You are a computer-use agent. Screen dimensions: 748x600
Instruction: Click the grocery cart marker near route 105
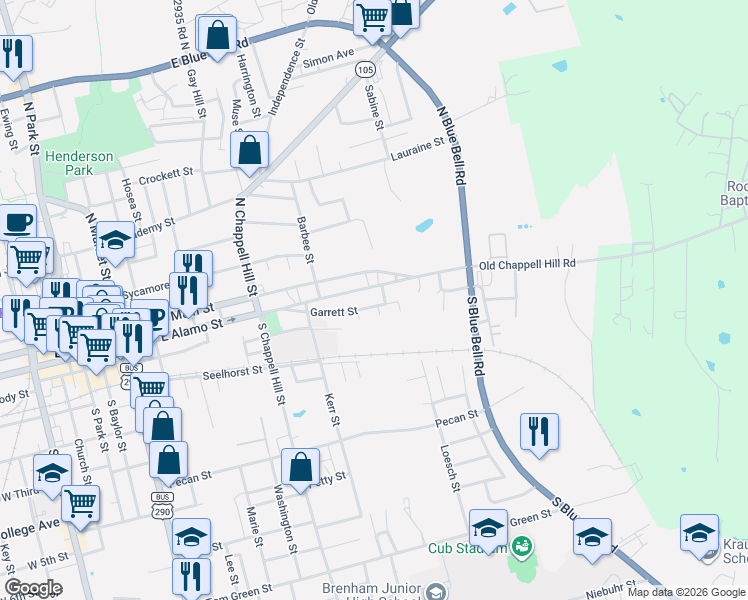[373, 19]
